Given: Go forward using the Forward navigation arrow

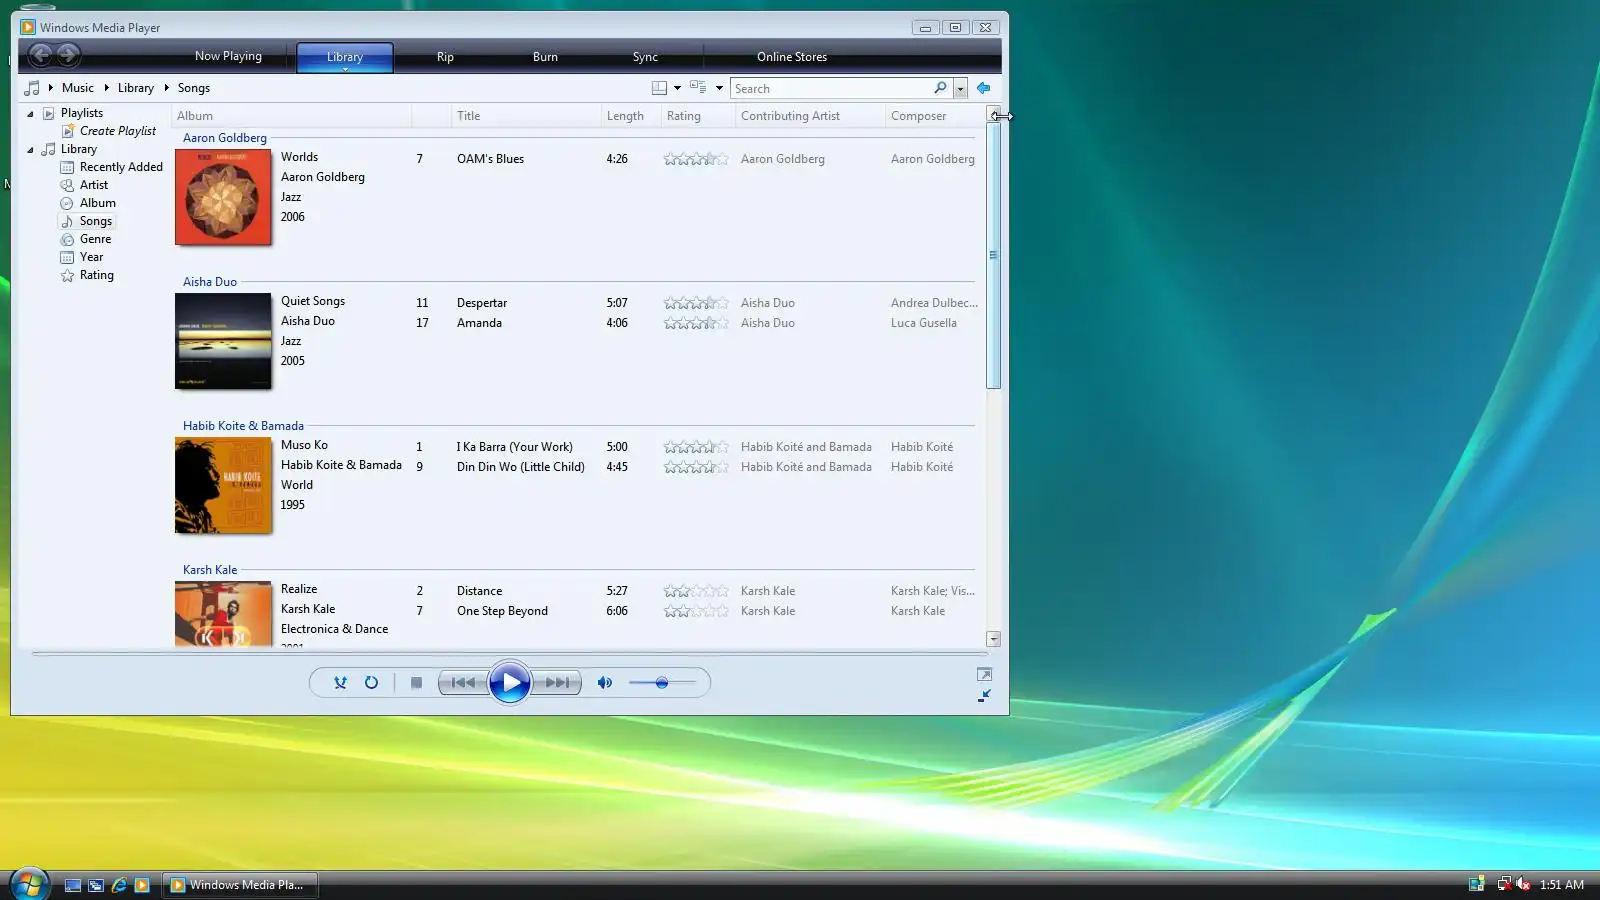Looking at the screenshot, I should tap(68, 56).
